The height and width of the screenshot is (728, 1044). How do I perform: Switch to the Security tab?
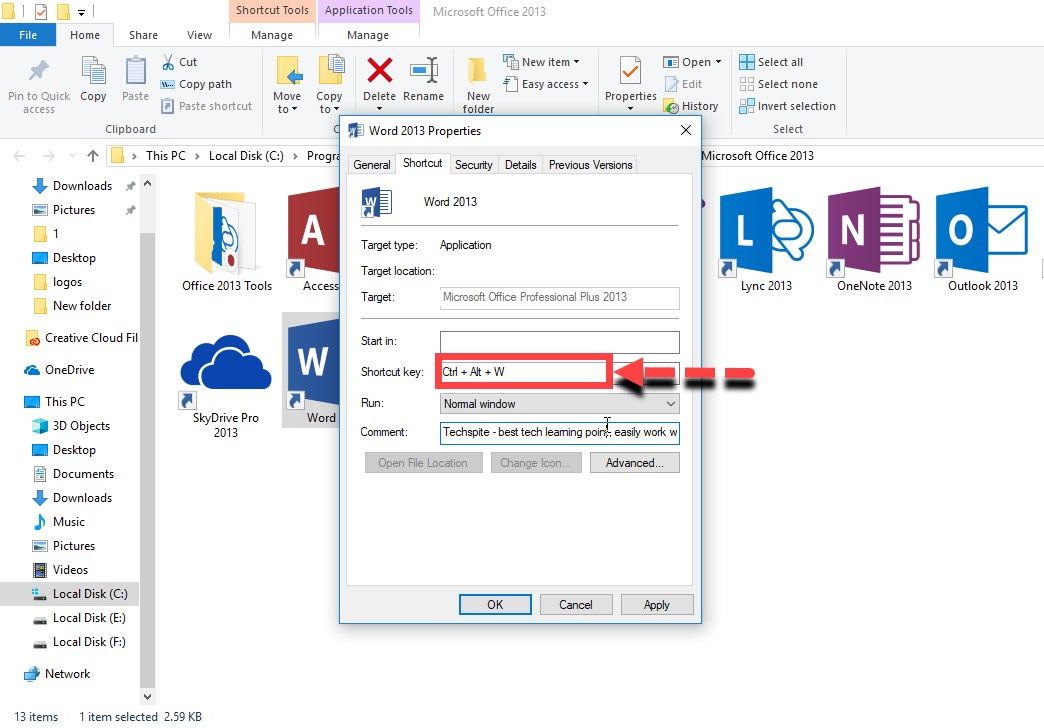pos(473,165)
